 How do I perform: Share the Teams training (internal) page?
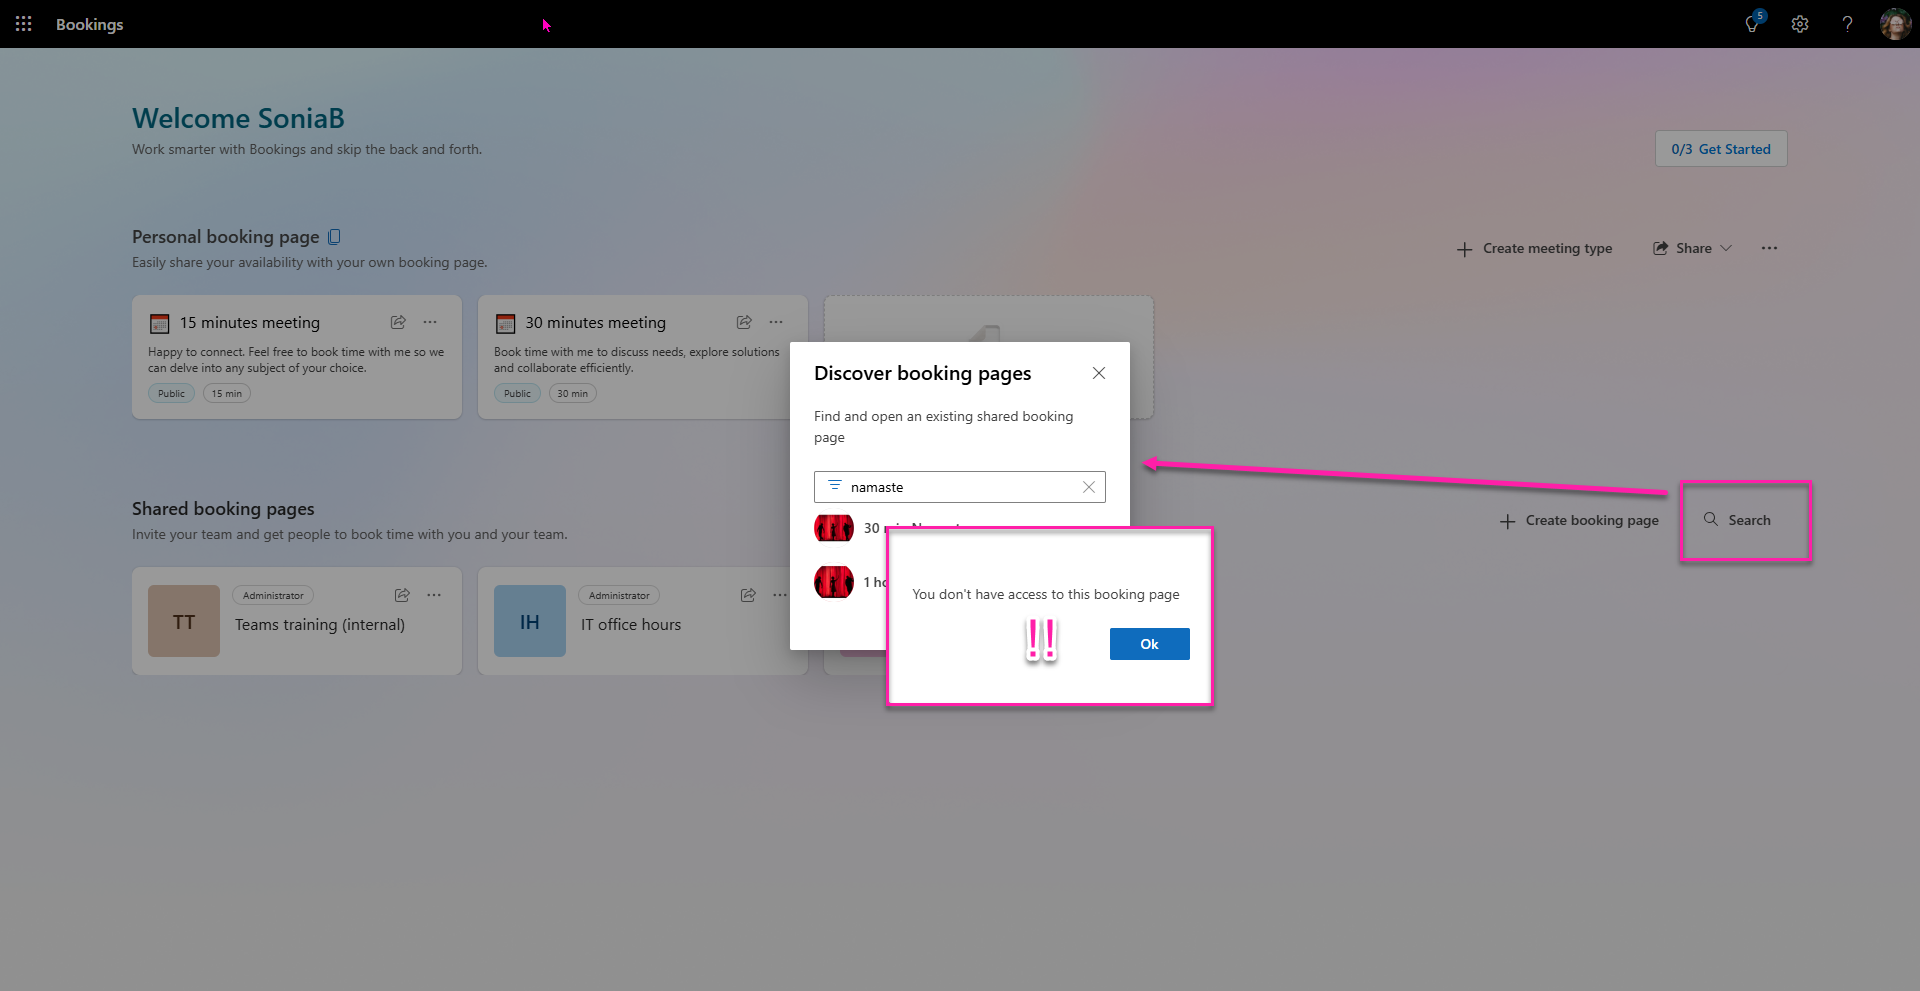click(402, 595)
